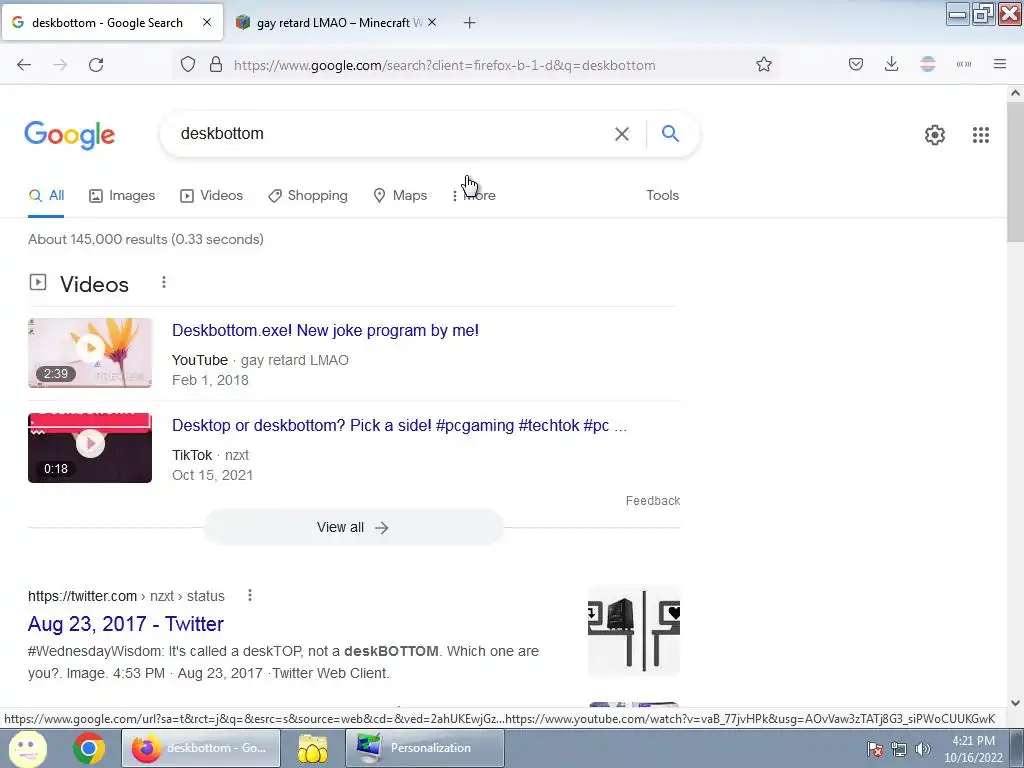The height and width of the screenshot is (768, 1024).
Task: Open the Firefox application menu
Action: tap(1000, 65)
